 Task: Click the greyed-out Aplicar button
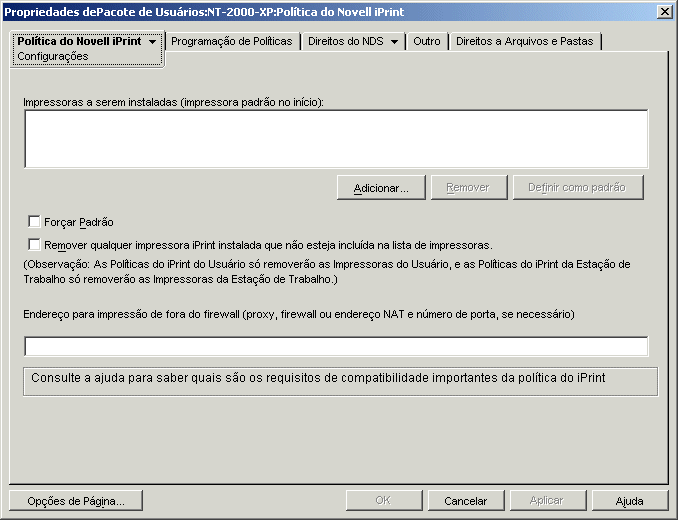[x=547, y=501]
